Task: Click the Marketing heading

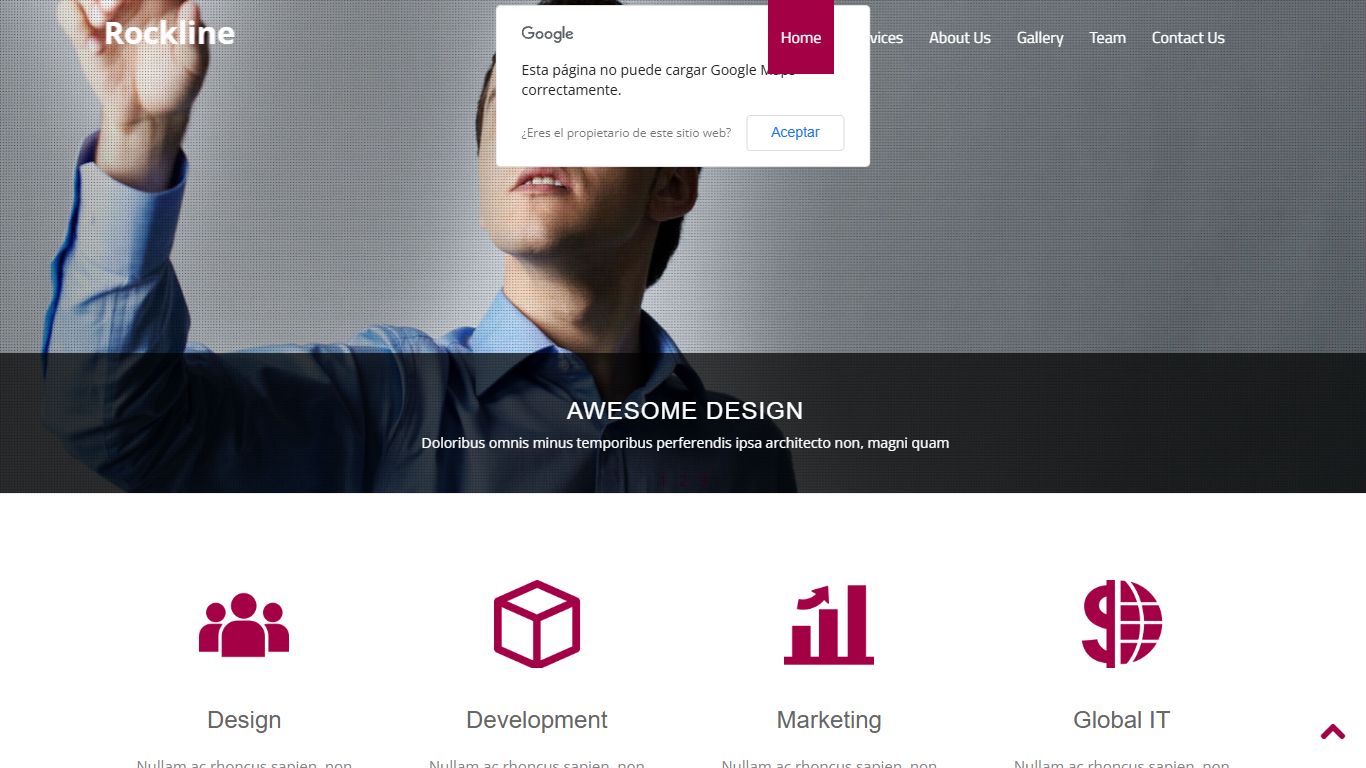Action: click(829, 720)
